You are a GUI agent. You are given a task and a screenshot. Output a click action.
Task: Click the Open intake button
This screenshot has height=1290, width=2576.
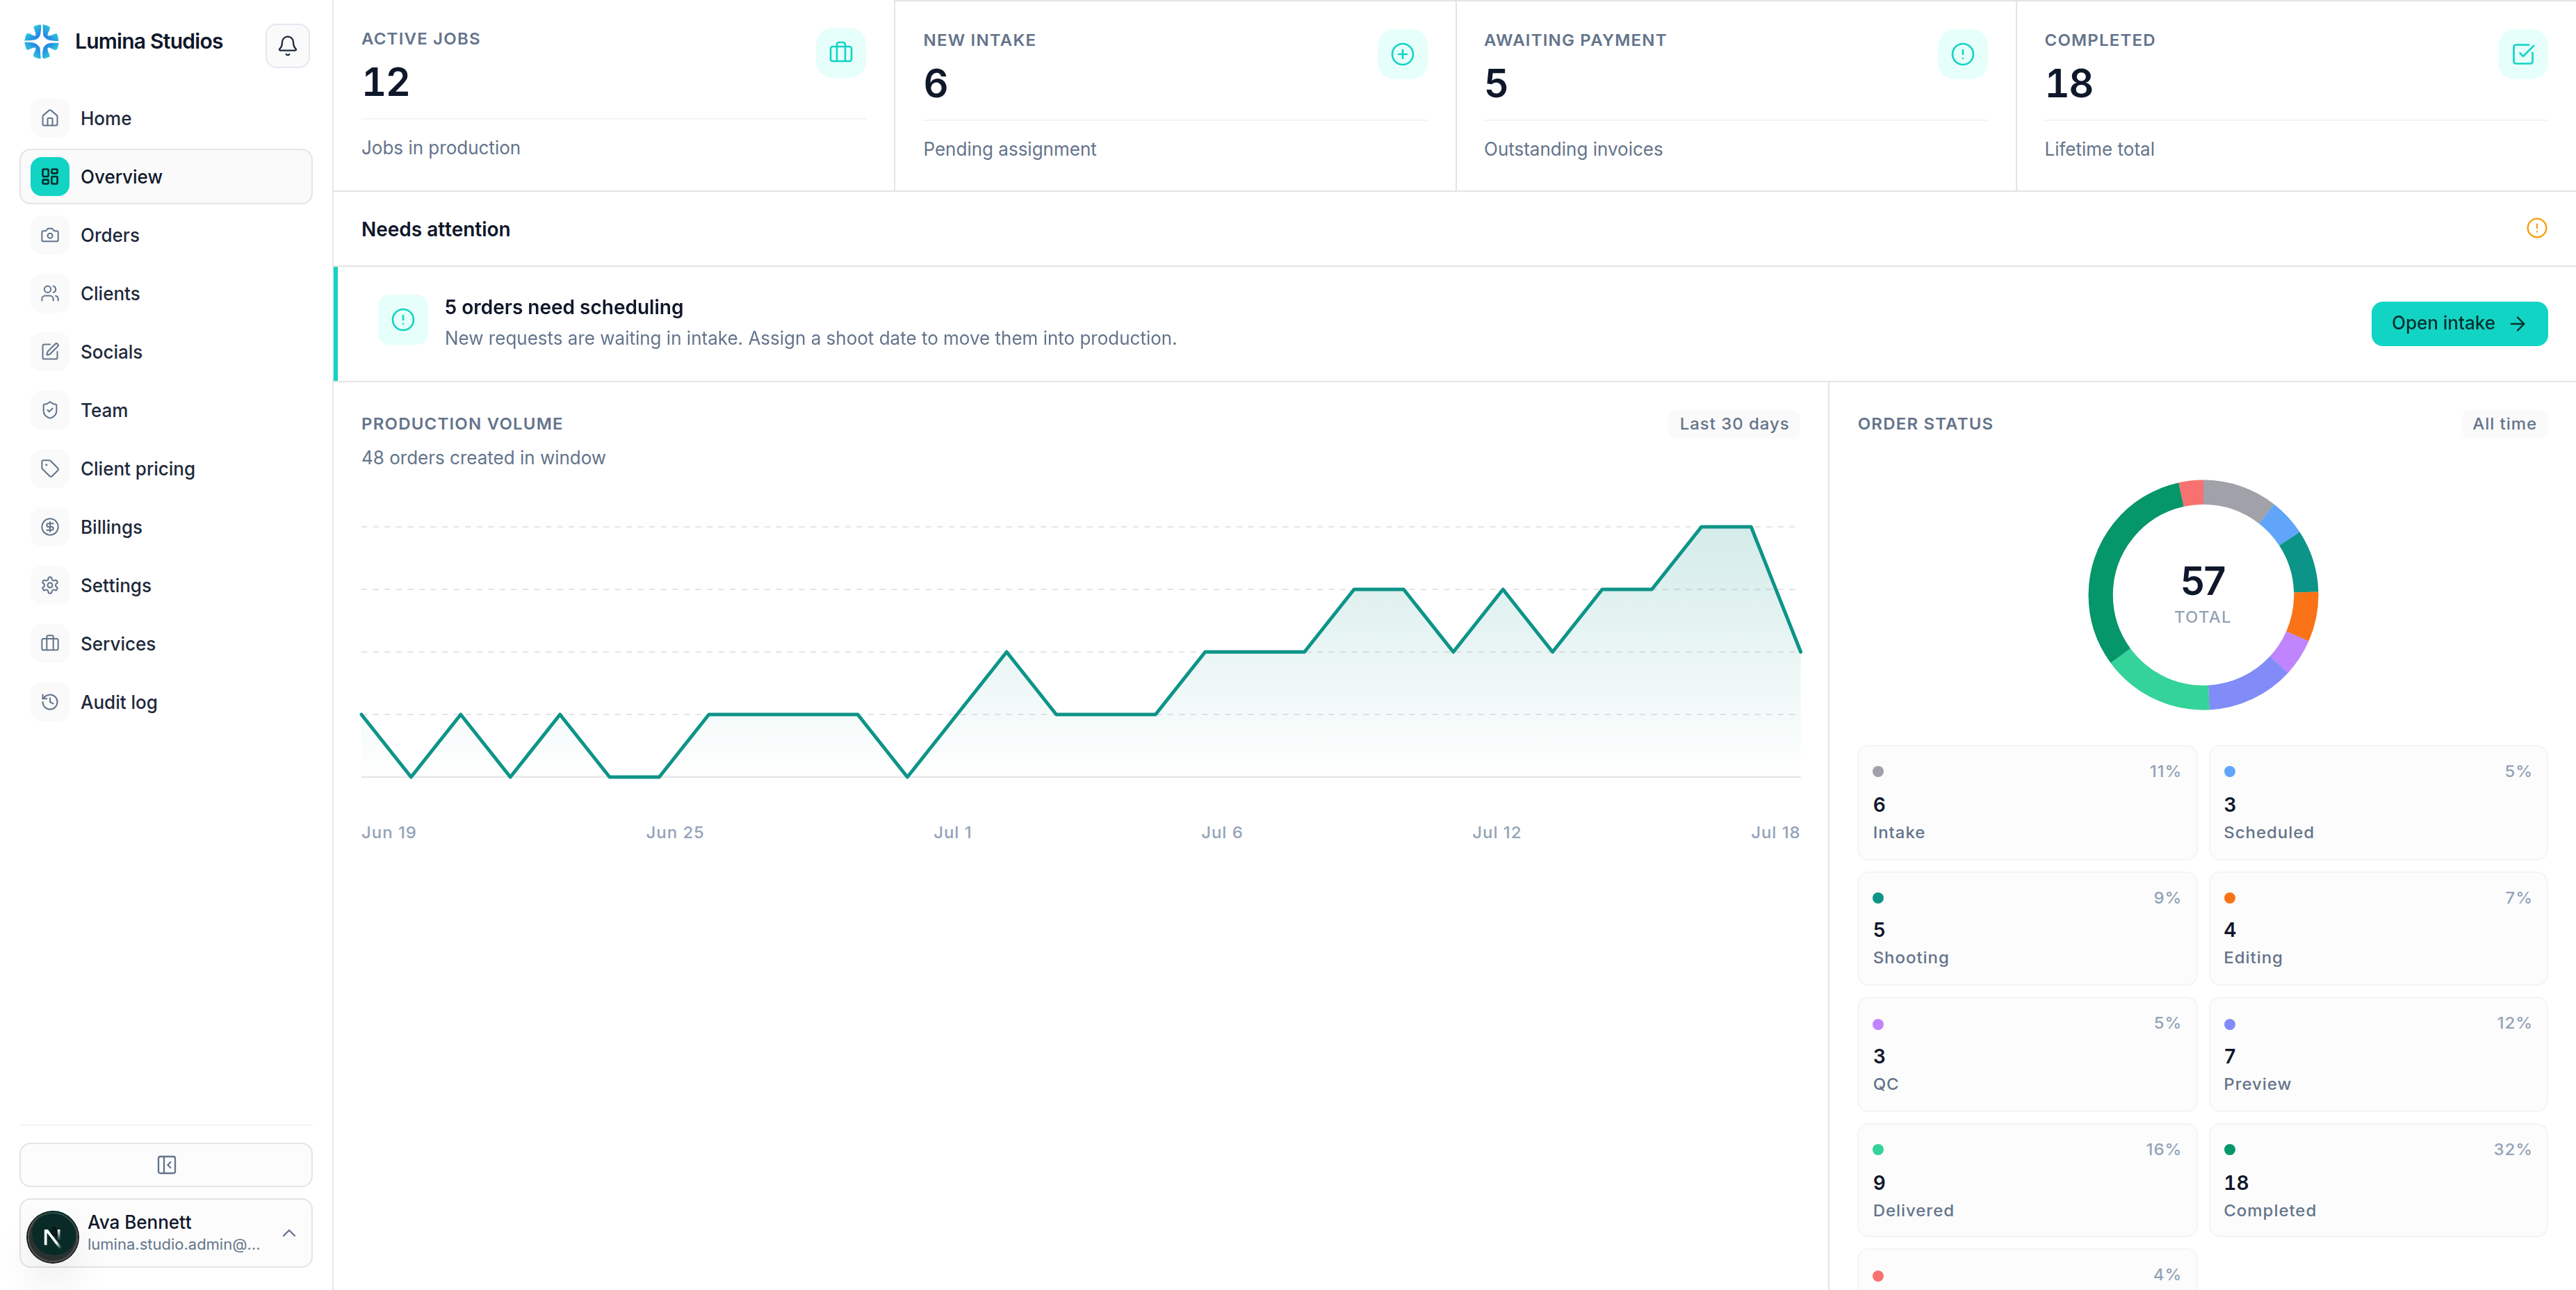2459,323
